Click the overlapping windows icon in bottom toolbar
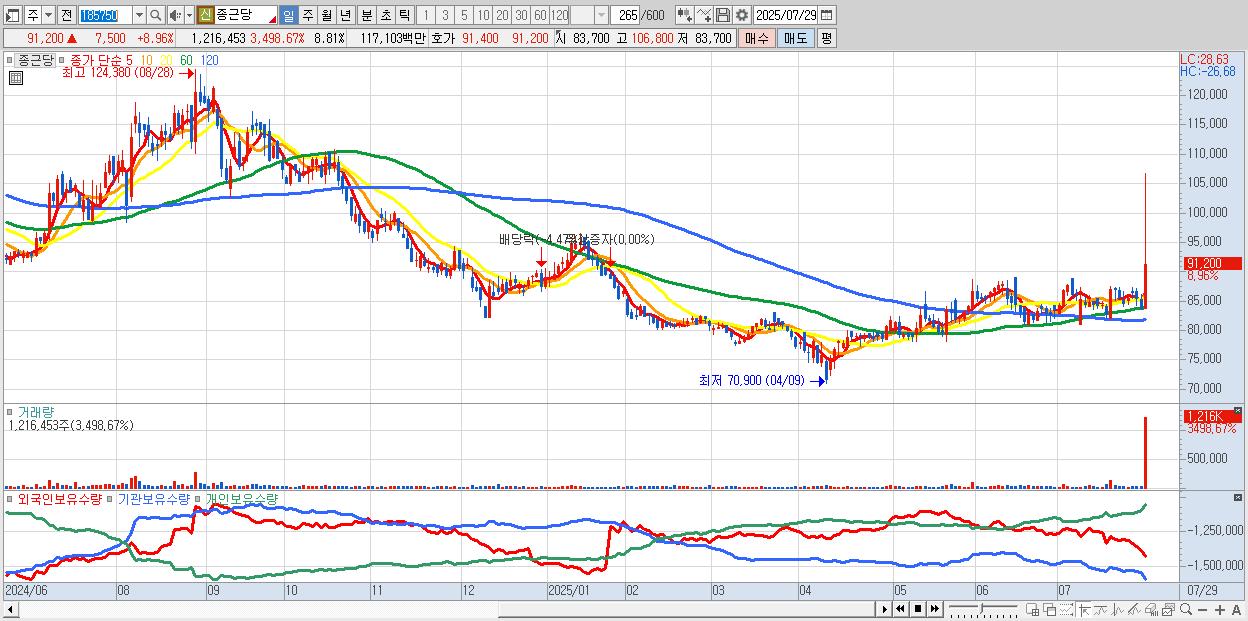Image resolution: width=1248 pixels, height=621 pixels. 1050,610
